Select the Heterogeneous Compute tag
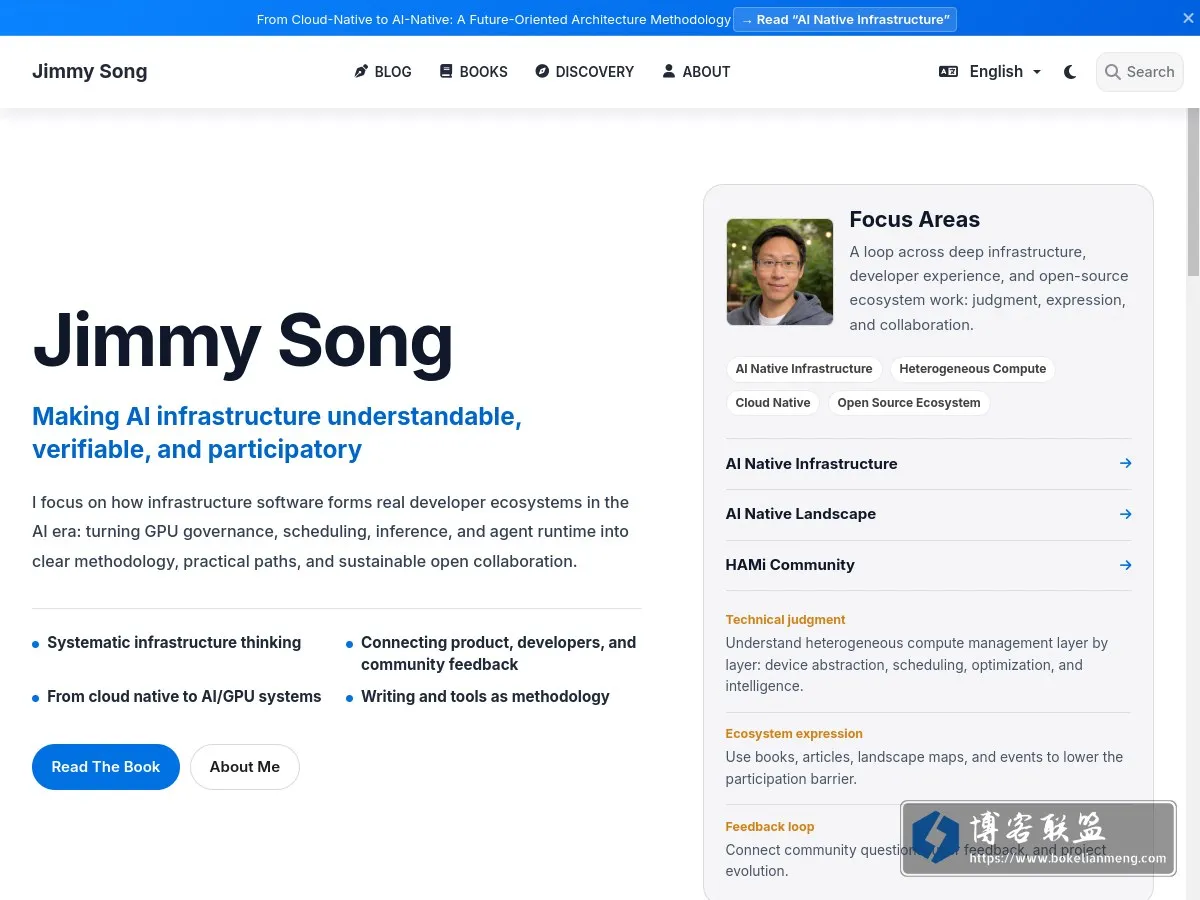Viewport: 1200px width, 900px height. pos(972,369)
